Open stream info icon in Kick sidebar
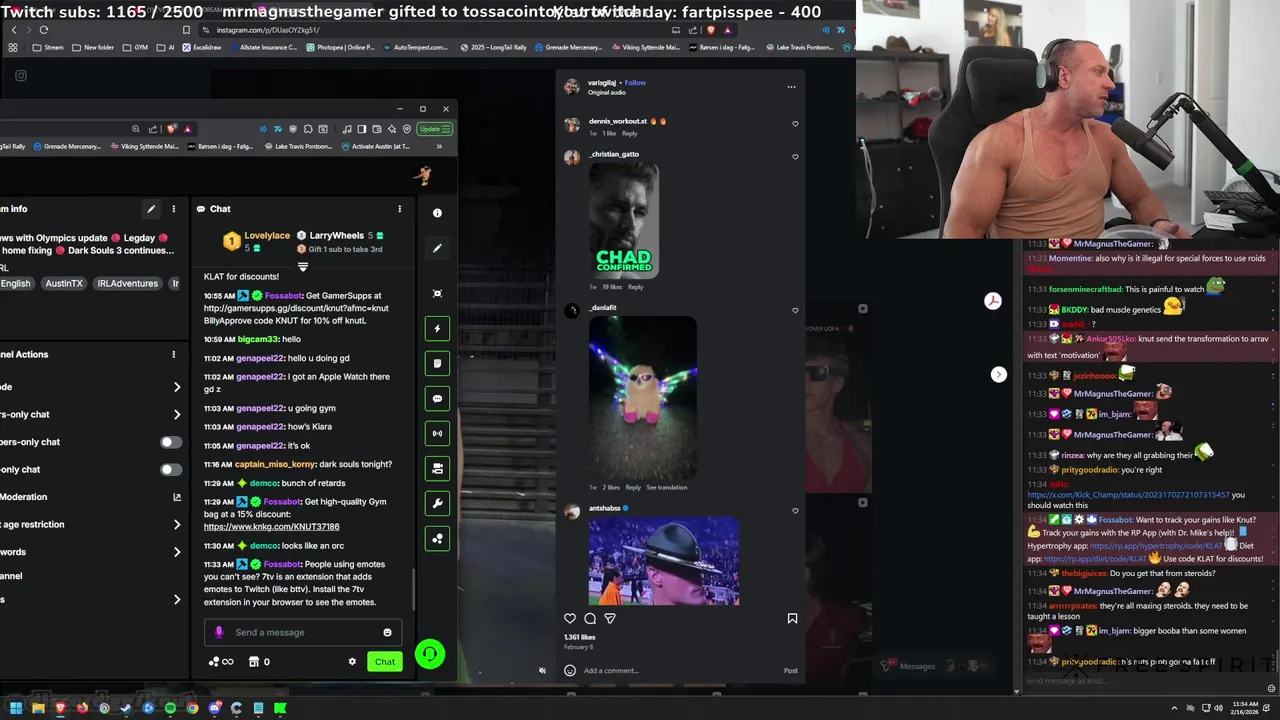This screenshot has width=1280, height=720. click(x=437, y=213)
